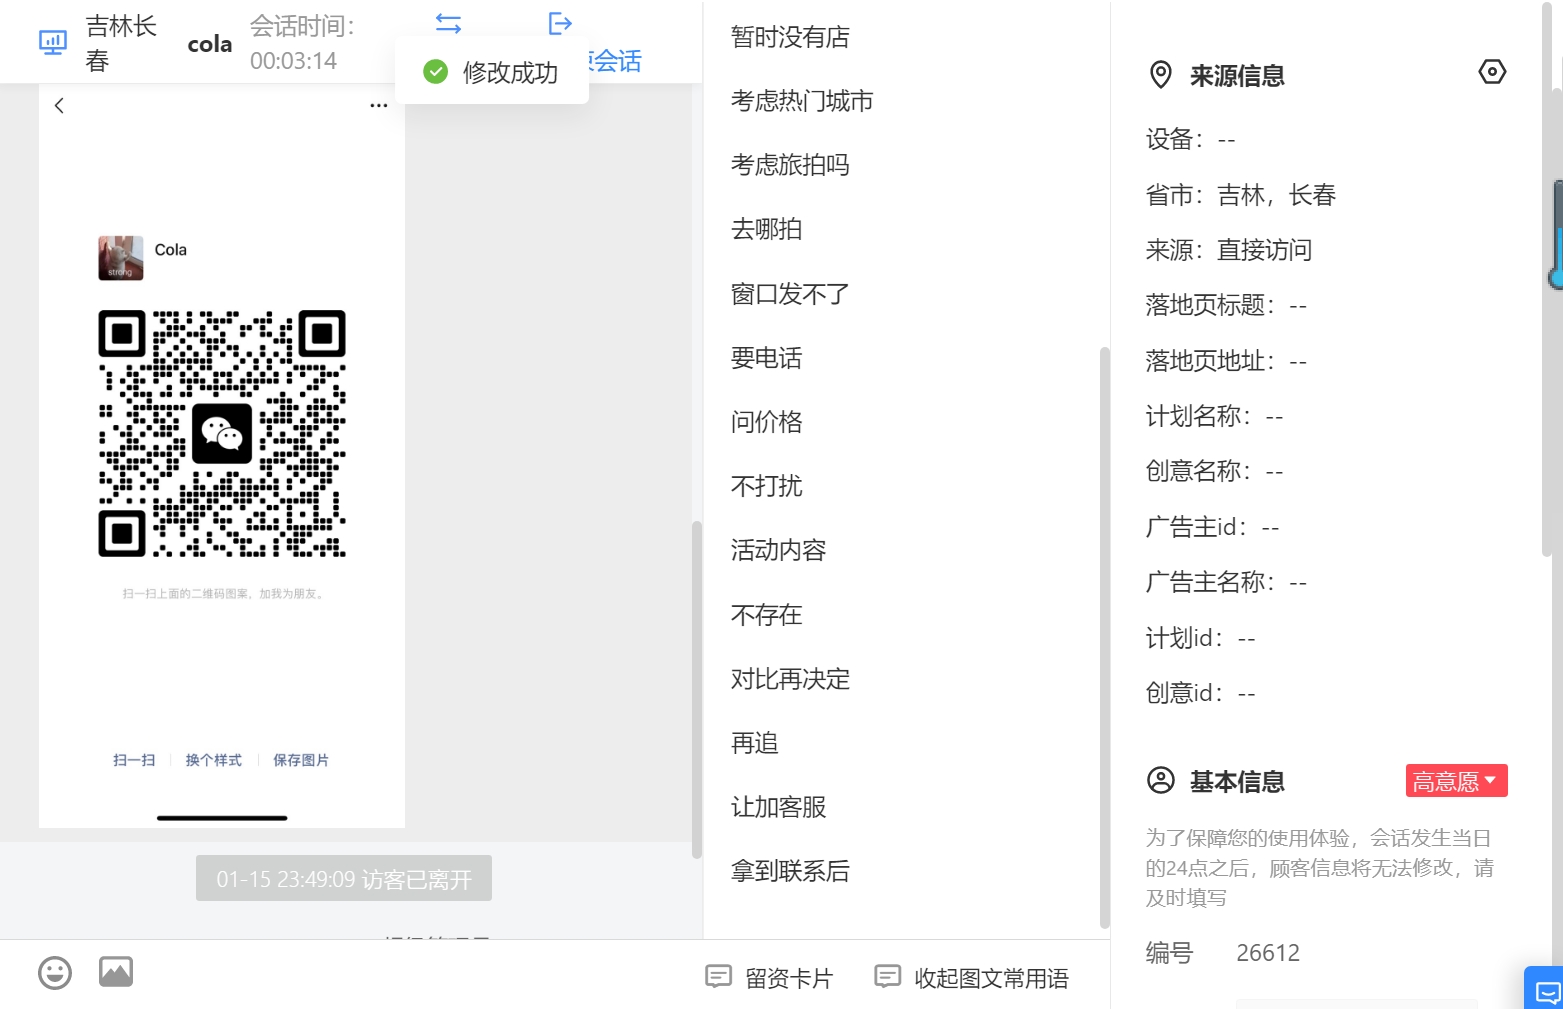
Task: Select quick reply 窗口发不了
Action: tap(790, 294)
